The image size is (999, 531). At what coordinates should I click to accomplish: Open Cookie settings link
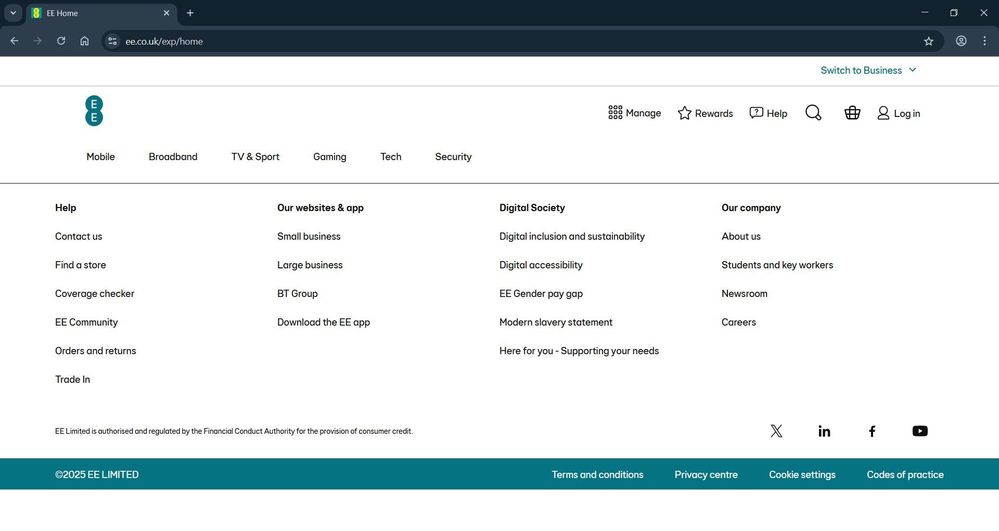[x=802, y=475]
